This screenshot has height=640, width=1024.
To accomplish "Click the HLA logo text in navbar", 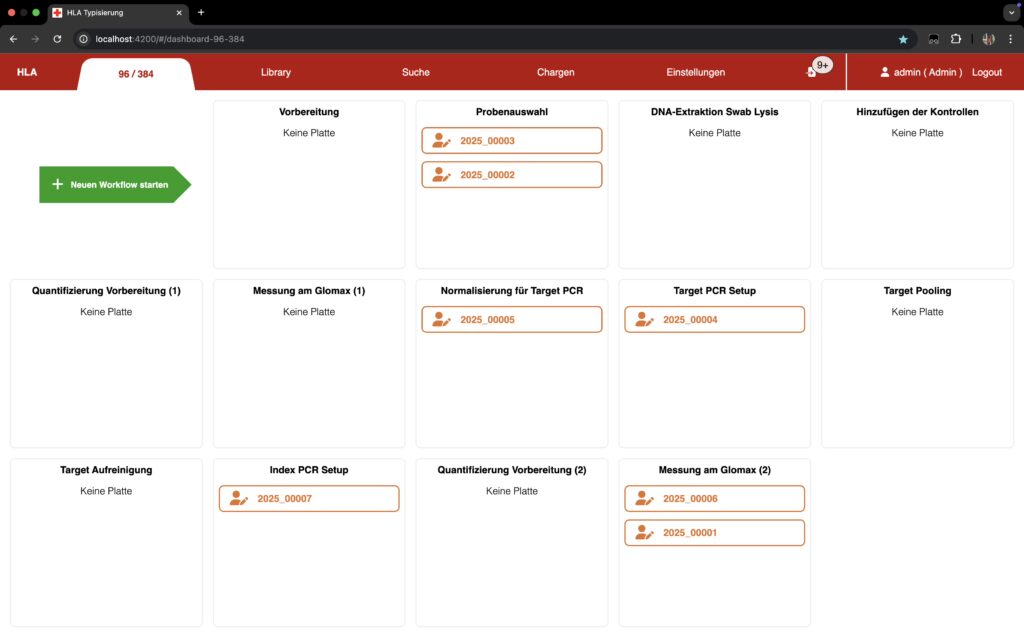I will pyautogui.click(x=27, y=72).
